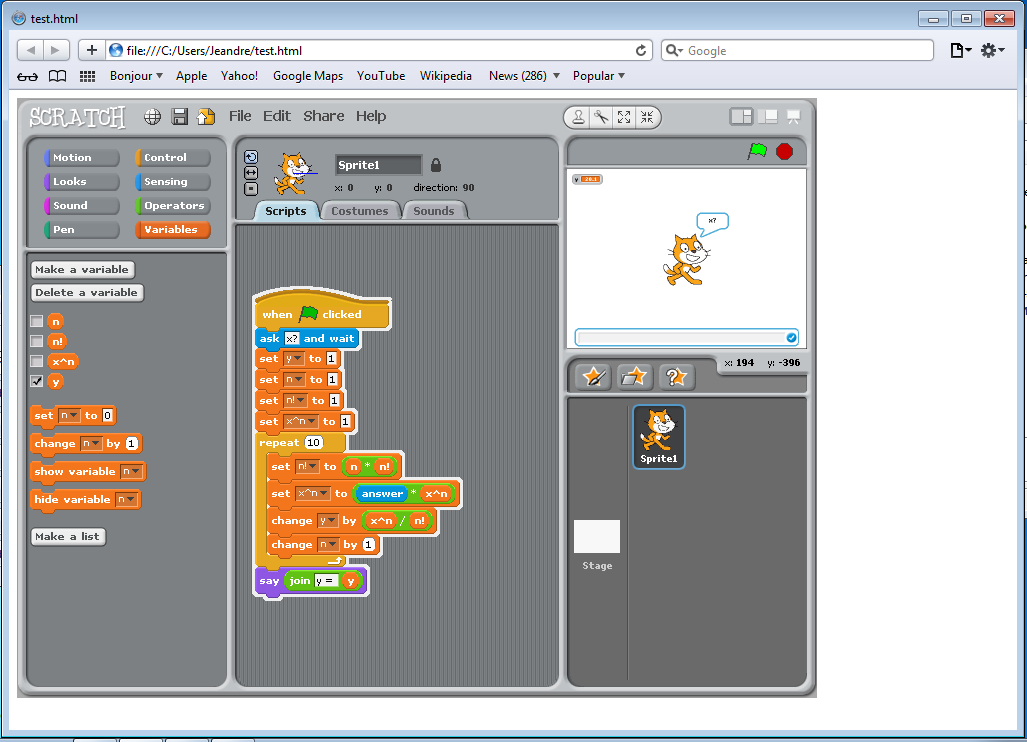Check the n! variable monitor checkbox
This screenshot has height=742, width=1027.
point(37,341)
